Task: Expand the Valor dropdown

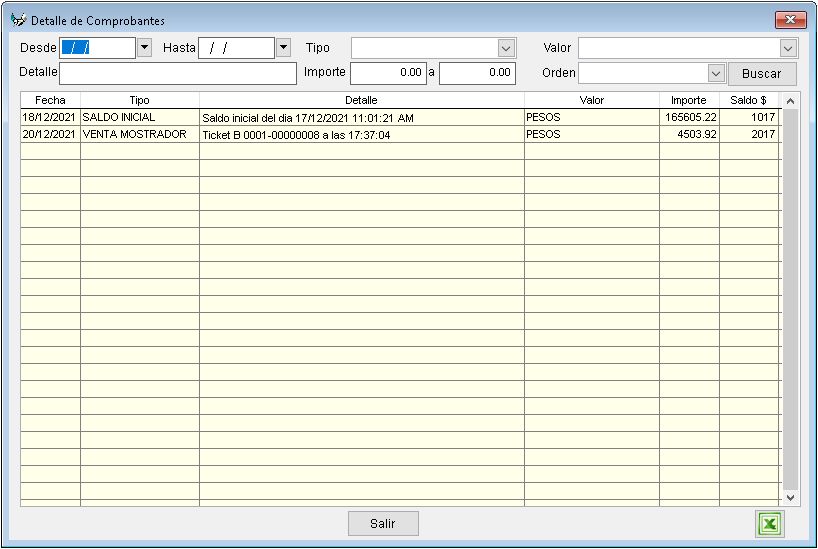Action: [x=788, y=48]
